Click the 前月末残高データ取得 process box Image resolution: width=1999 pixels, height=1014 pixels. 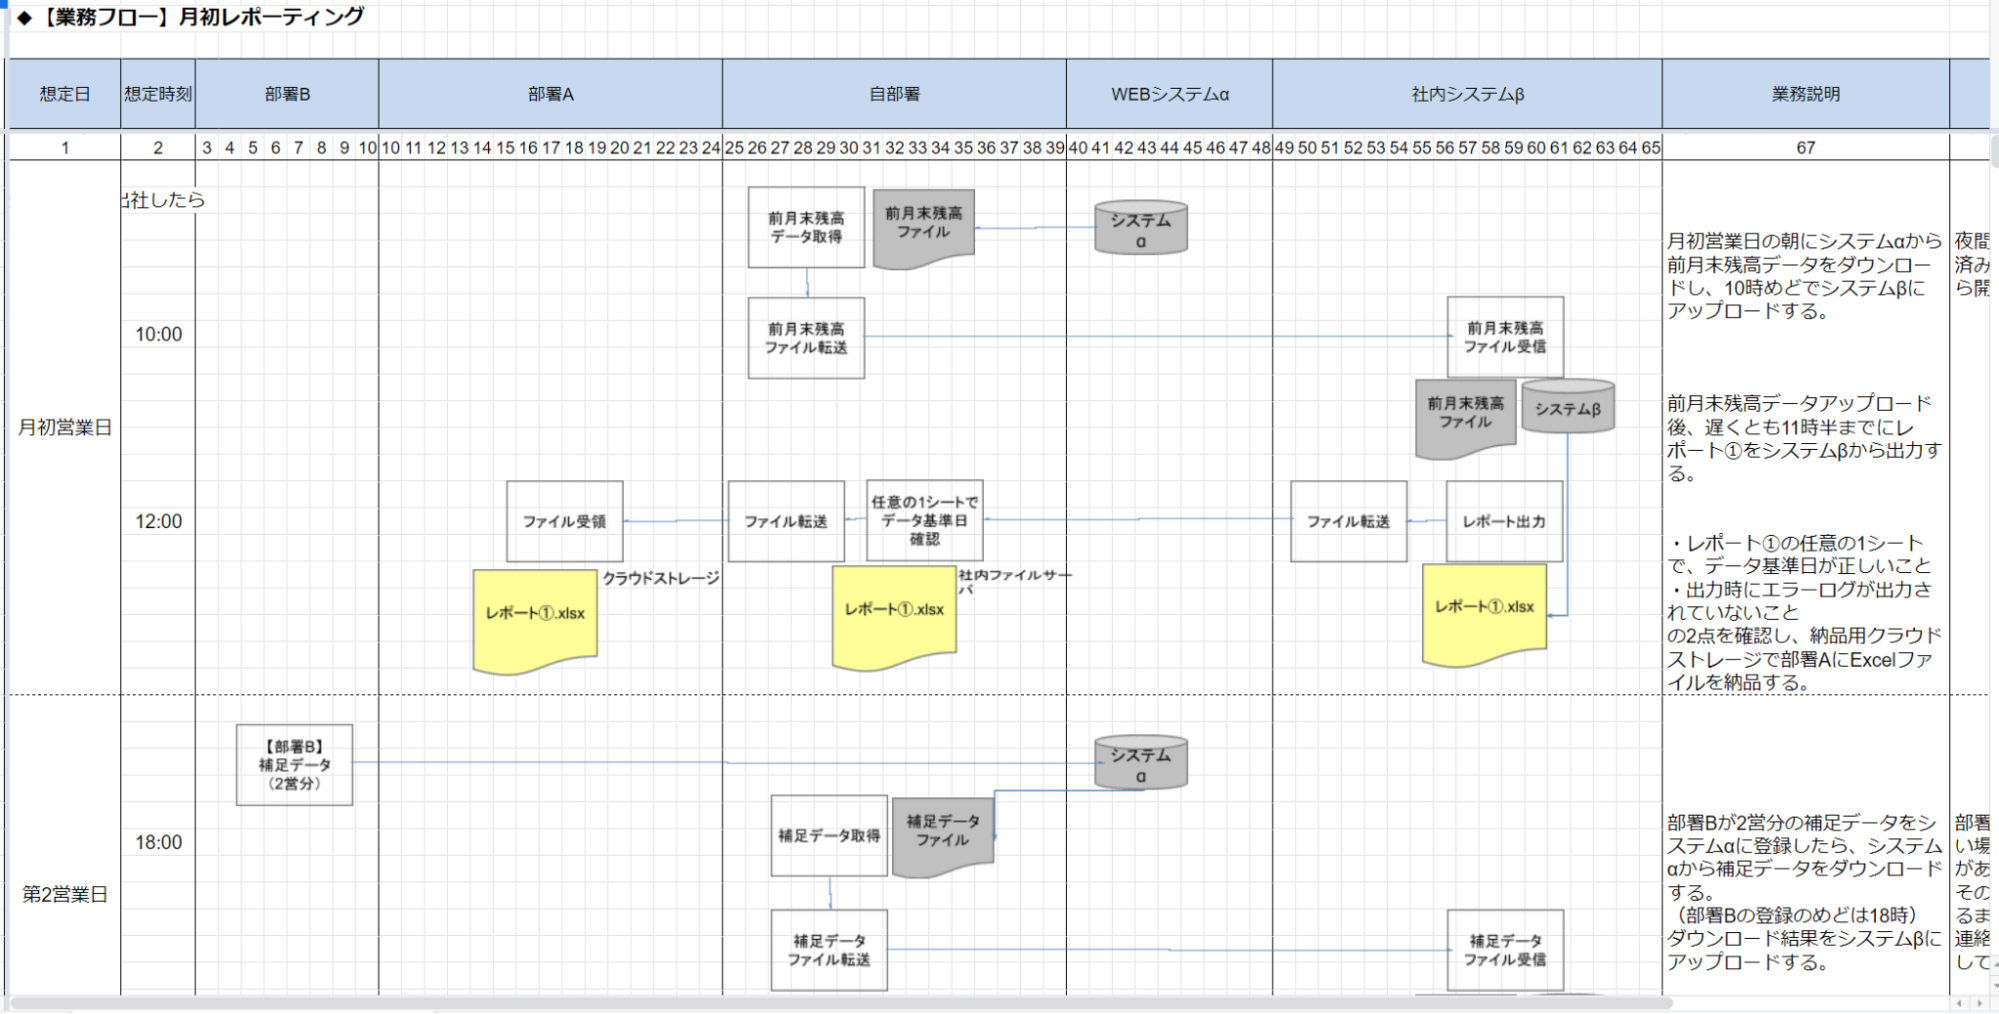point(806,227)
